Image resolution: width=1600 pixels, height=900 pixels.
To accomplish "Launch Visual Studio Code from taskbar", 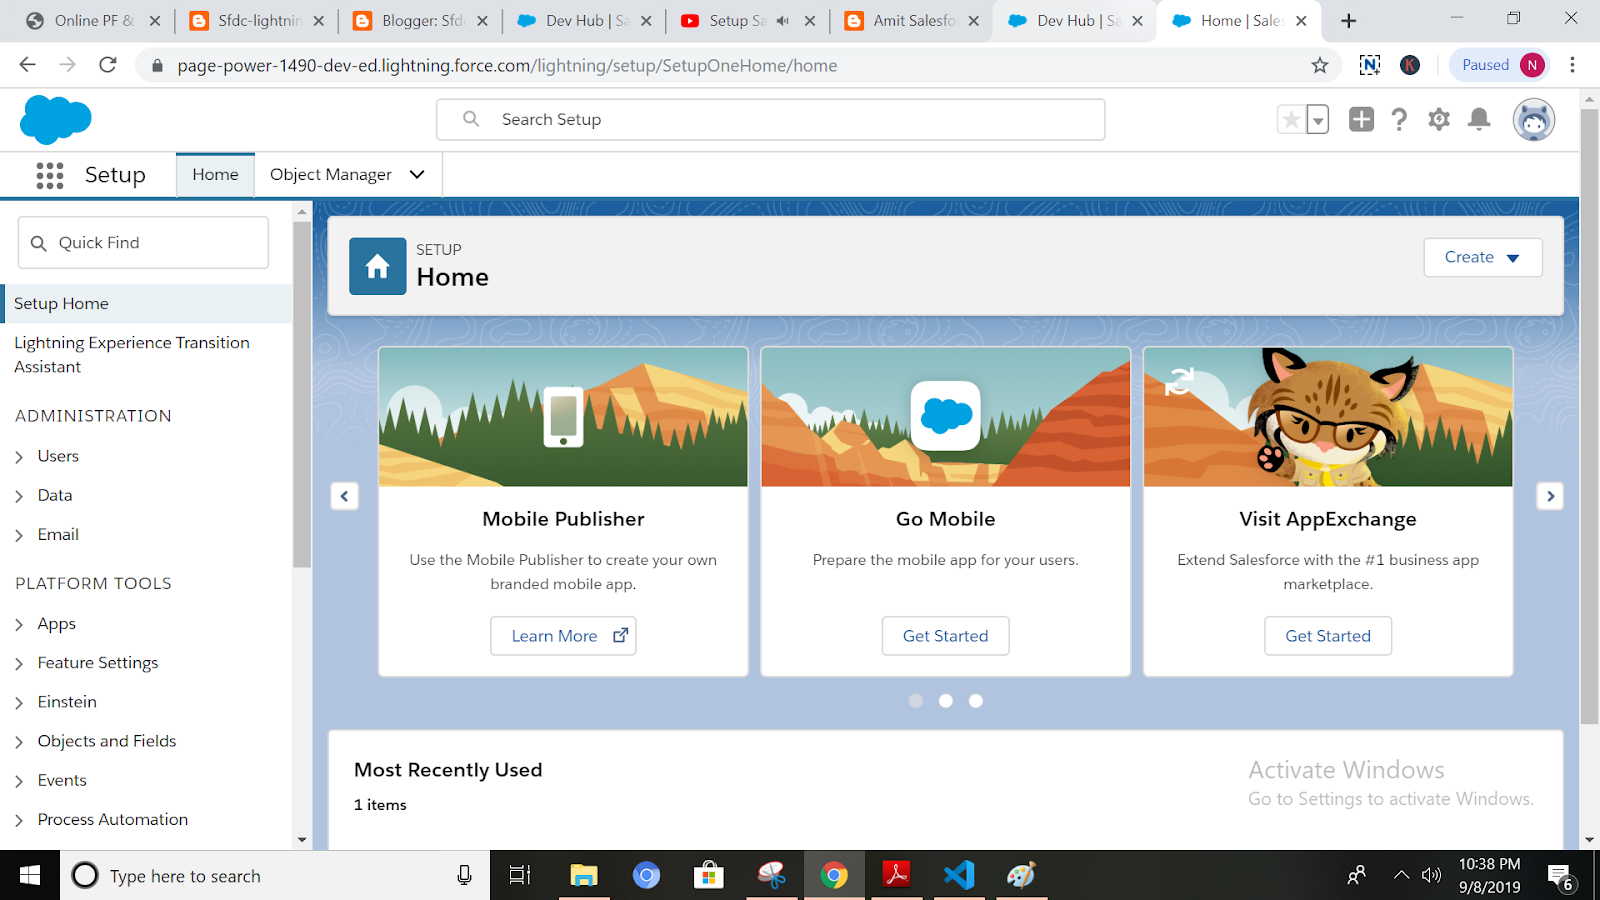I will click(959, 875).
